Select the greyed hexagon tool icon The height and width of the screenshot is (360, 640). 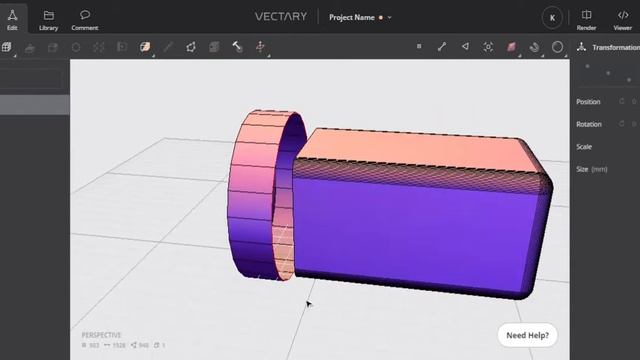76,47
